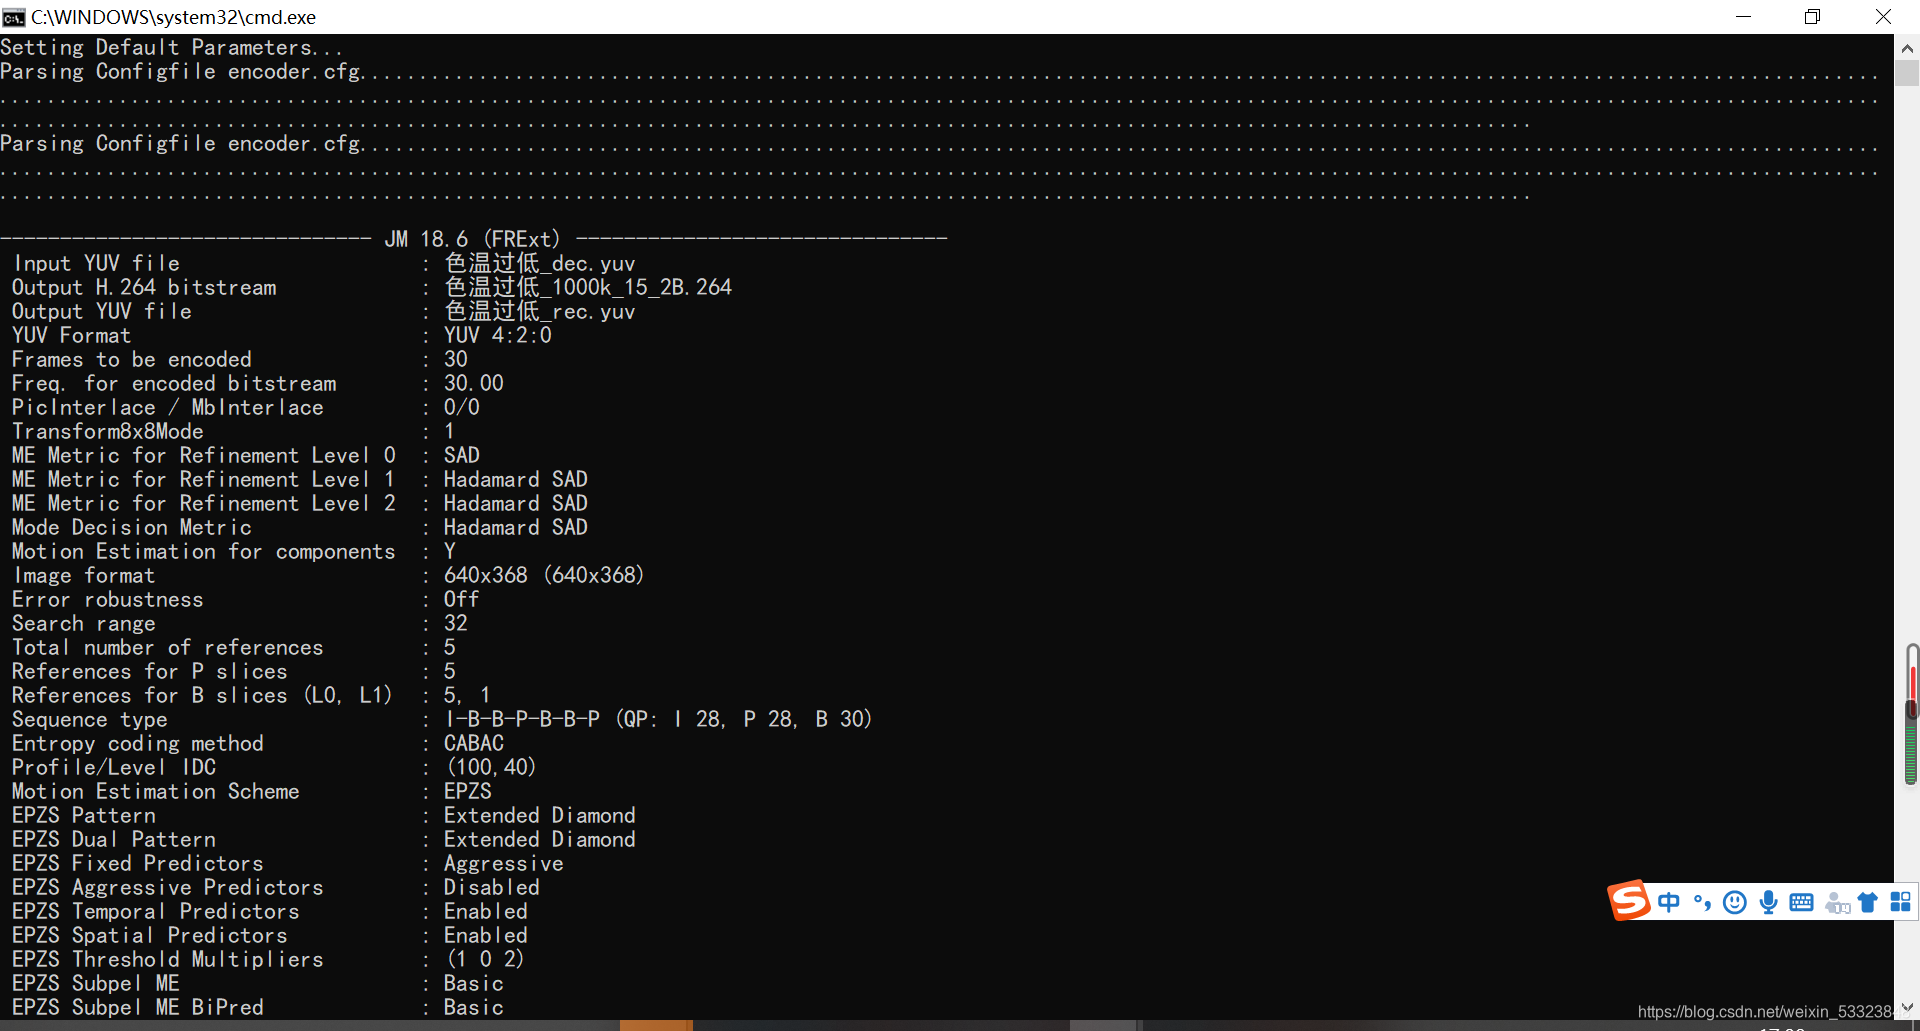The width and height of the screenshot is (1920, 1031).
Task: Click 'ME Metric for Refinement Level 0' label
Action: coord(204,456)
